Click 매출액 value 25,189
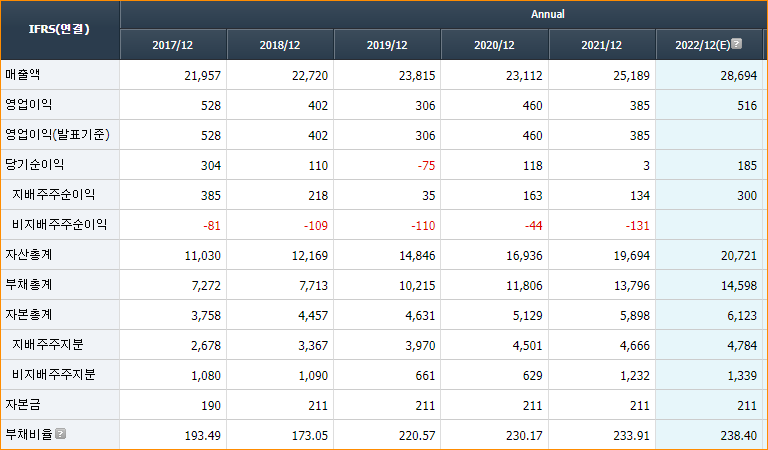Image resolution: width=768 pixels, height=450 pixels. pyautogui.click(x=631, y=76)
